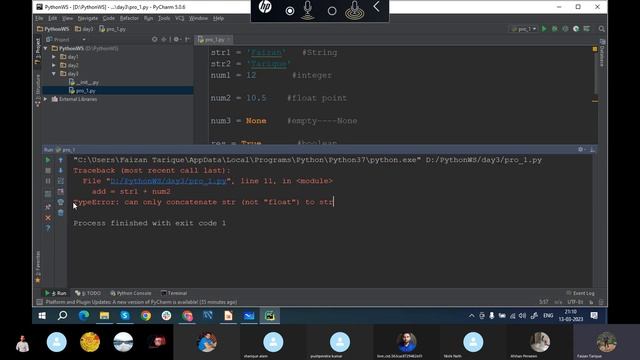
Task: Expand the day1 folder
Action: tap(54, 57)
